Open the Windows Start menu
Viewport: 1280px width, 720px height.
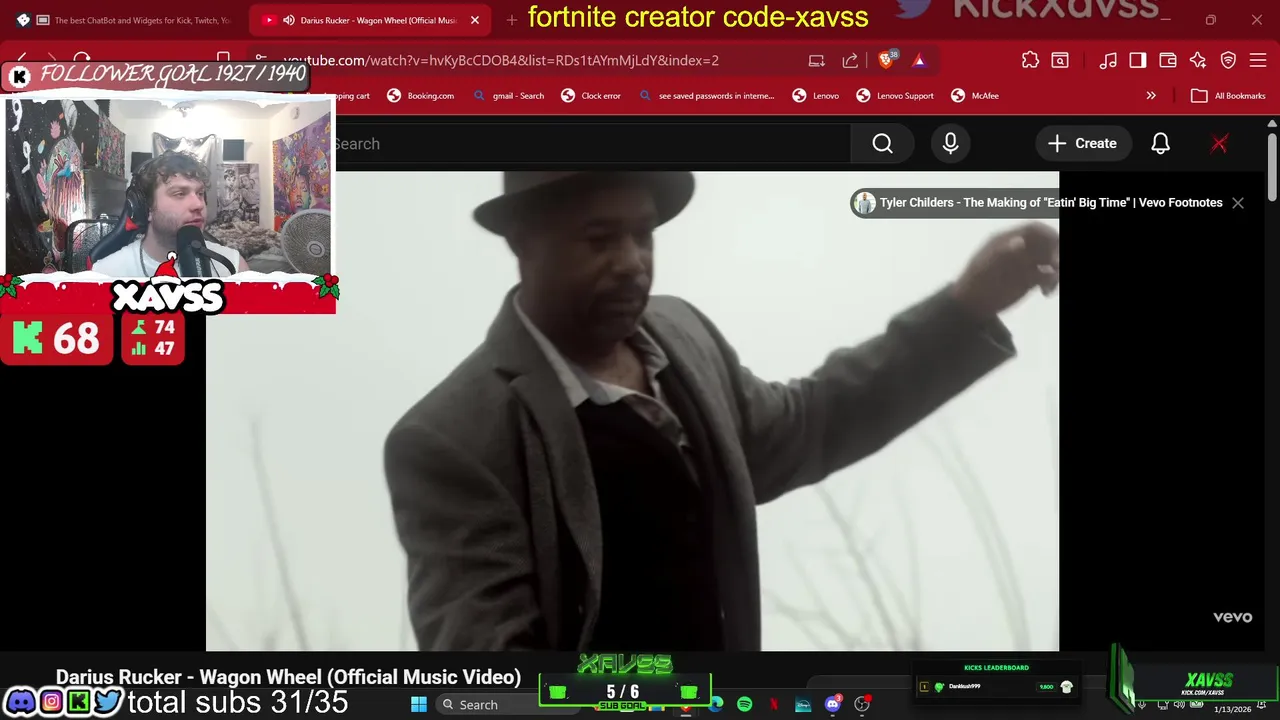pyautogui.click(x=419, y=705)
